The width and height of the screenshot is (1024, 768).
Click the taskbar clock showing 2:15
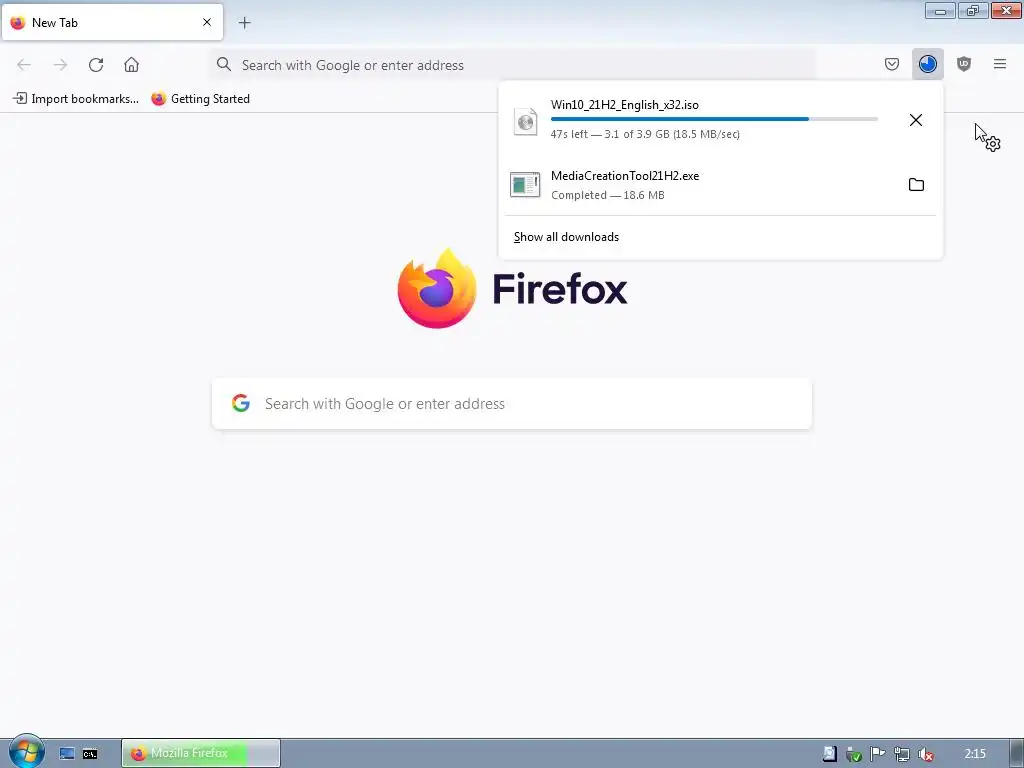point(975,754)
